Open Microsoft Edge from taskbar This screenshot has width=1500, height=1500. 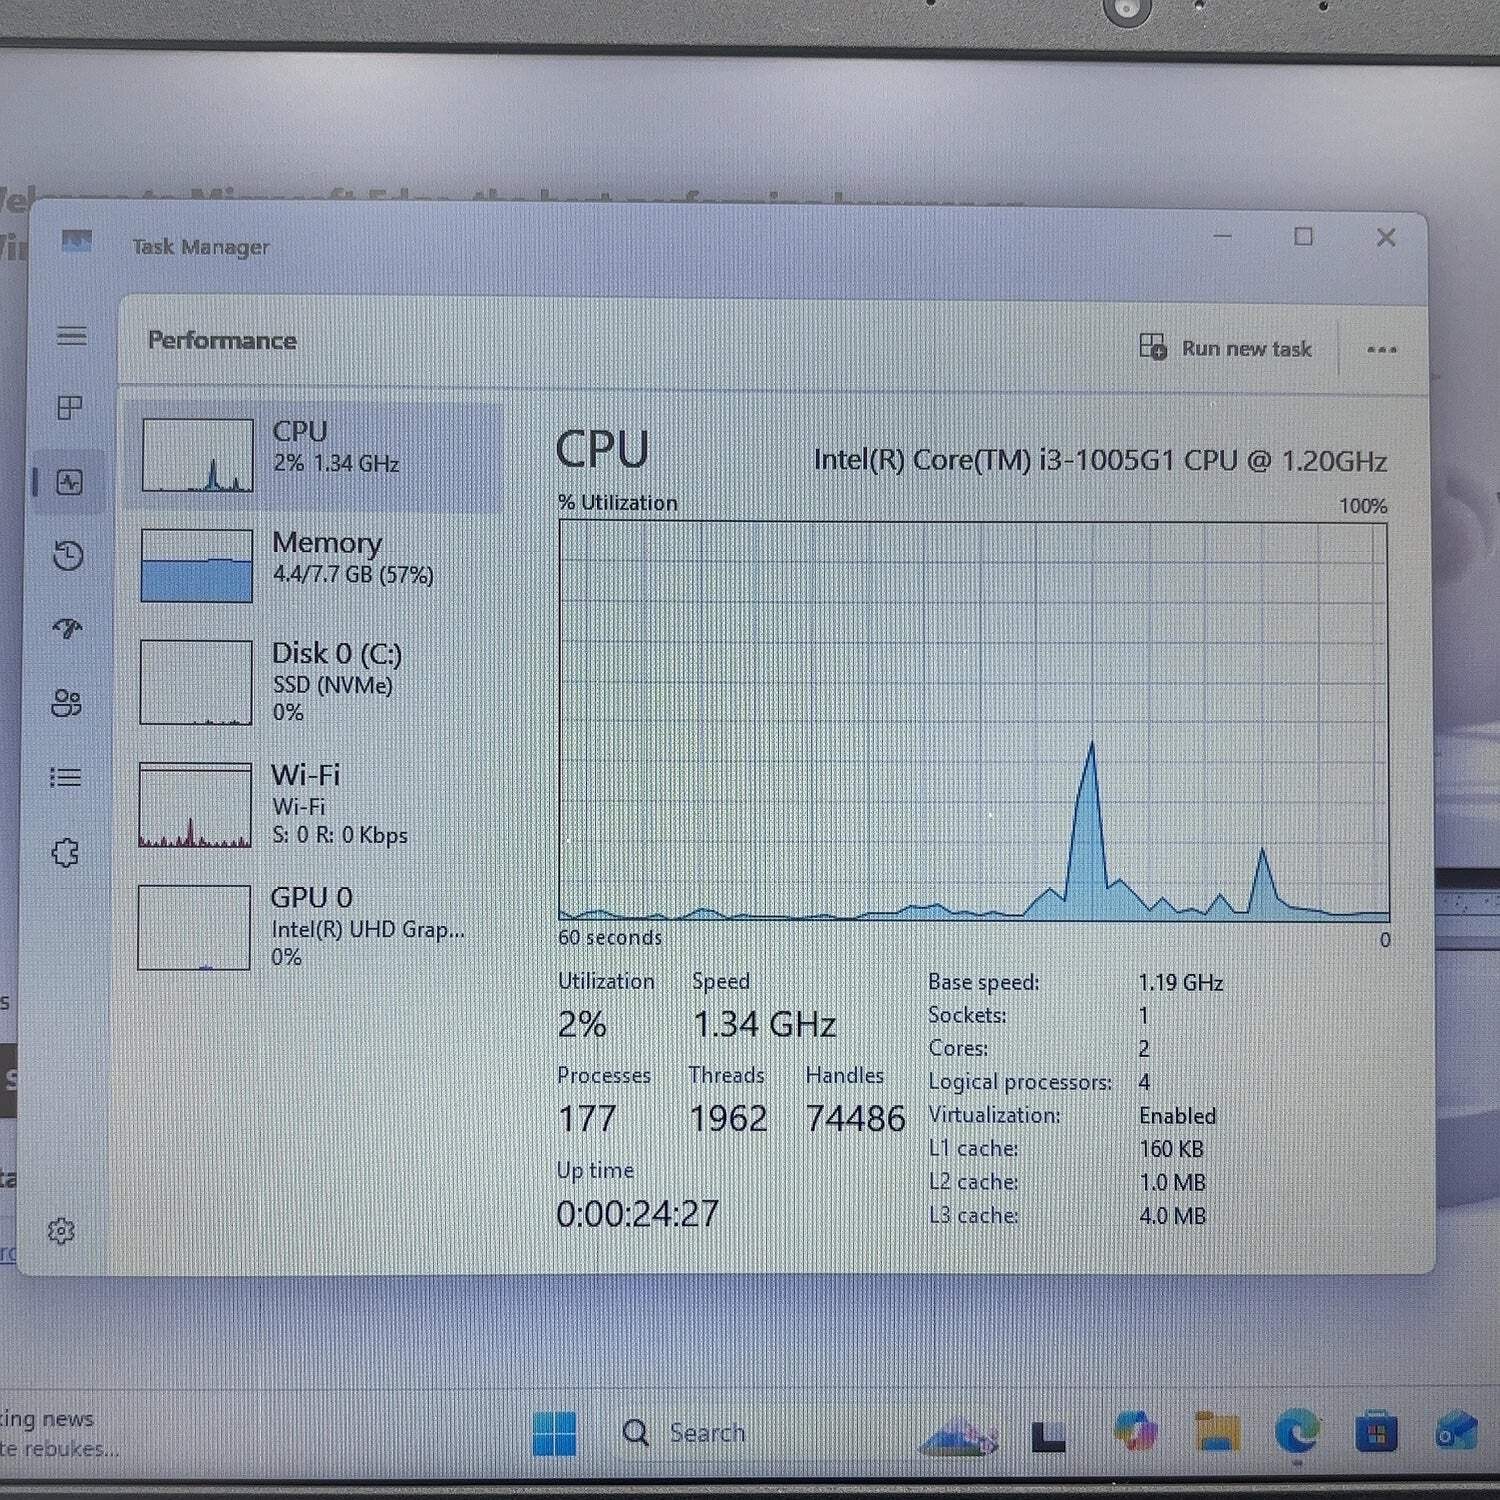pyautogui.click(x=1297, y=1432)
